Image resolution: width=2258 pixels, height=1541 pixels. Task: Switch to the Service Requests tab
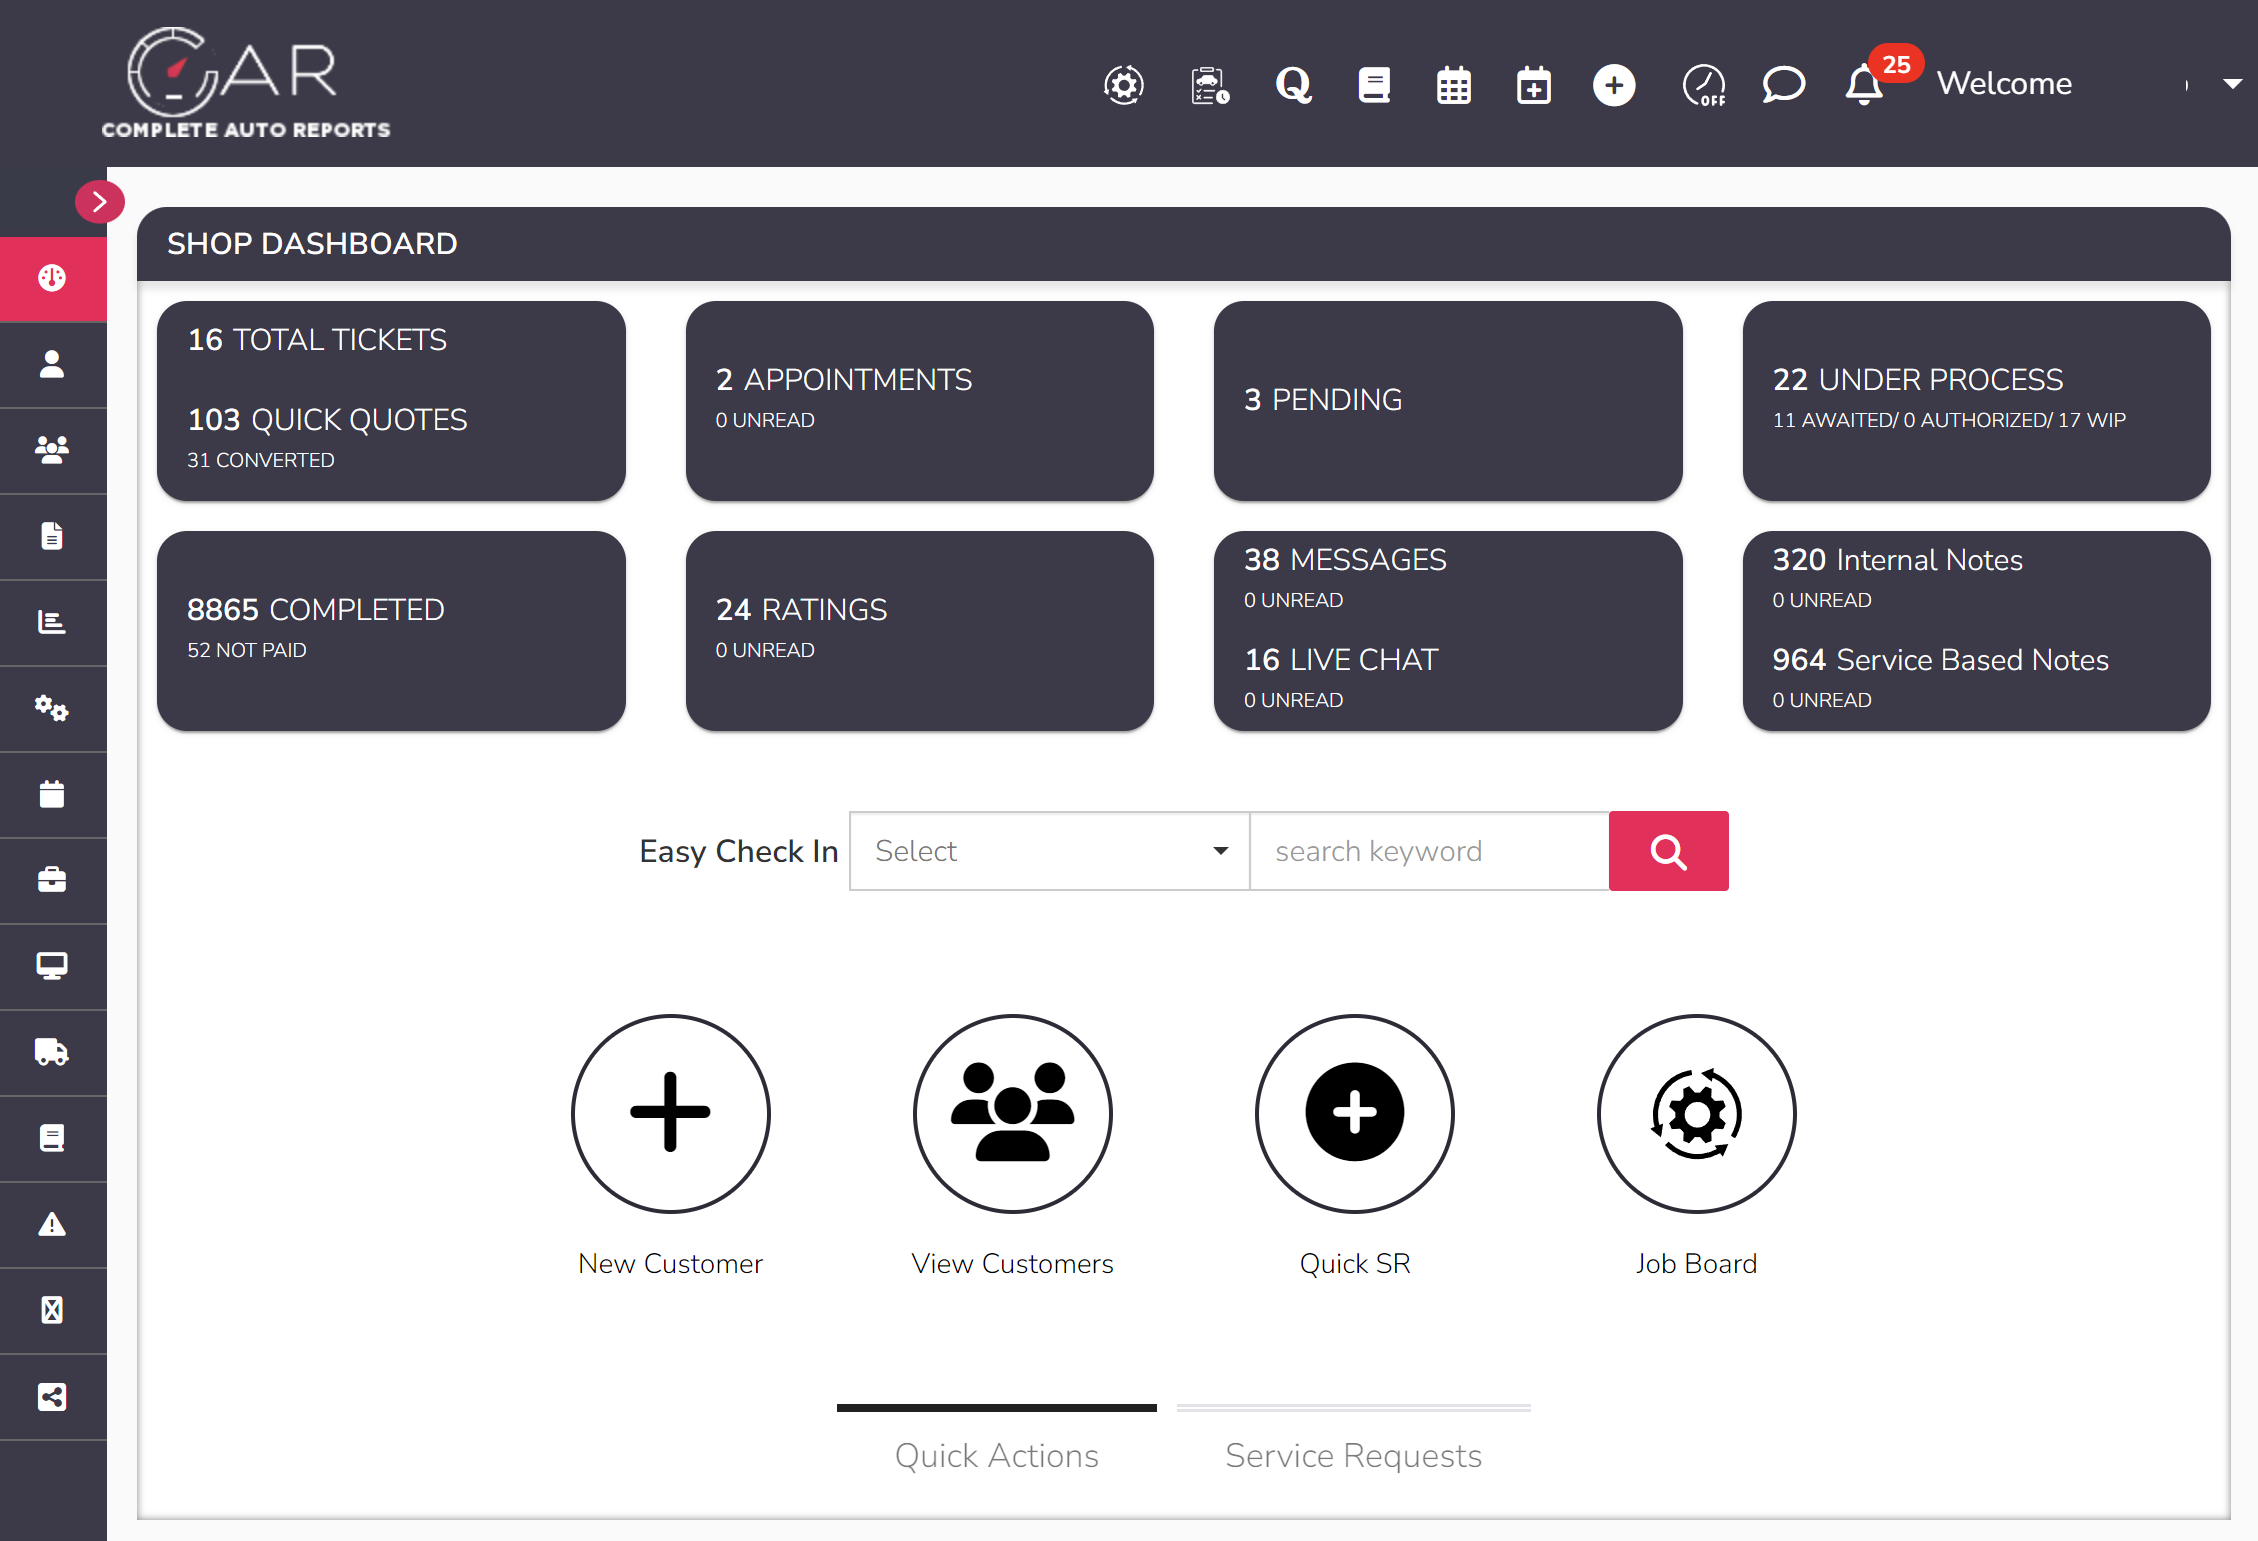pos(1353,1456)
